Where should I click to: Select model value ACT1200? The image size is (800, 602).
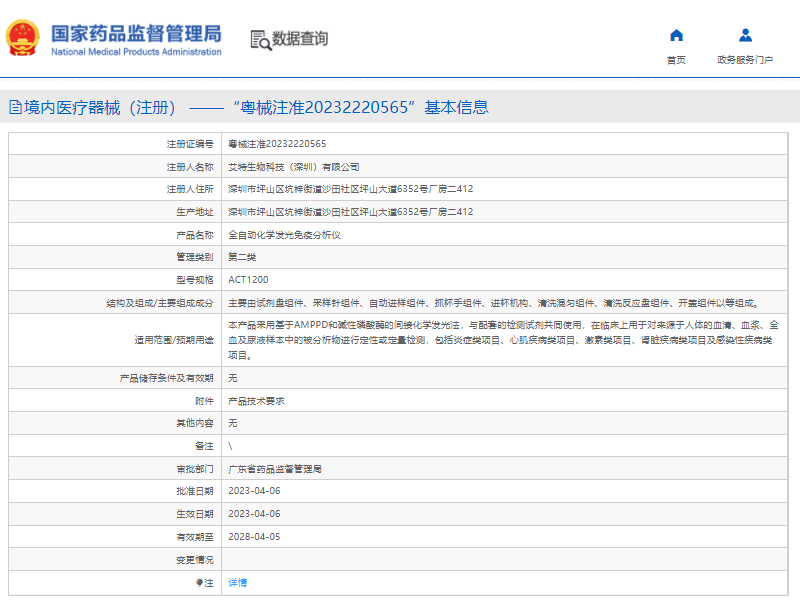pyautogui.click(x=248, y=280)
